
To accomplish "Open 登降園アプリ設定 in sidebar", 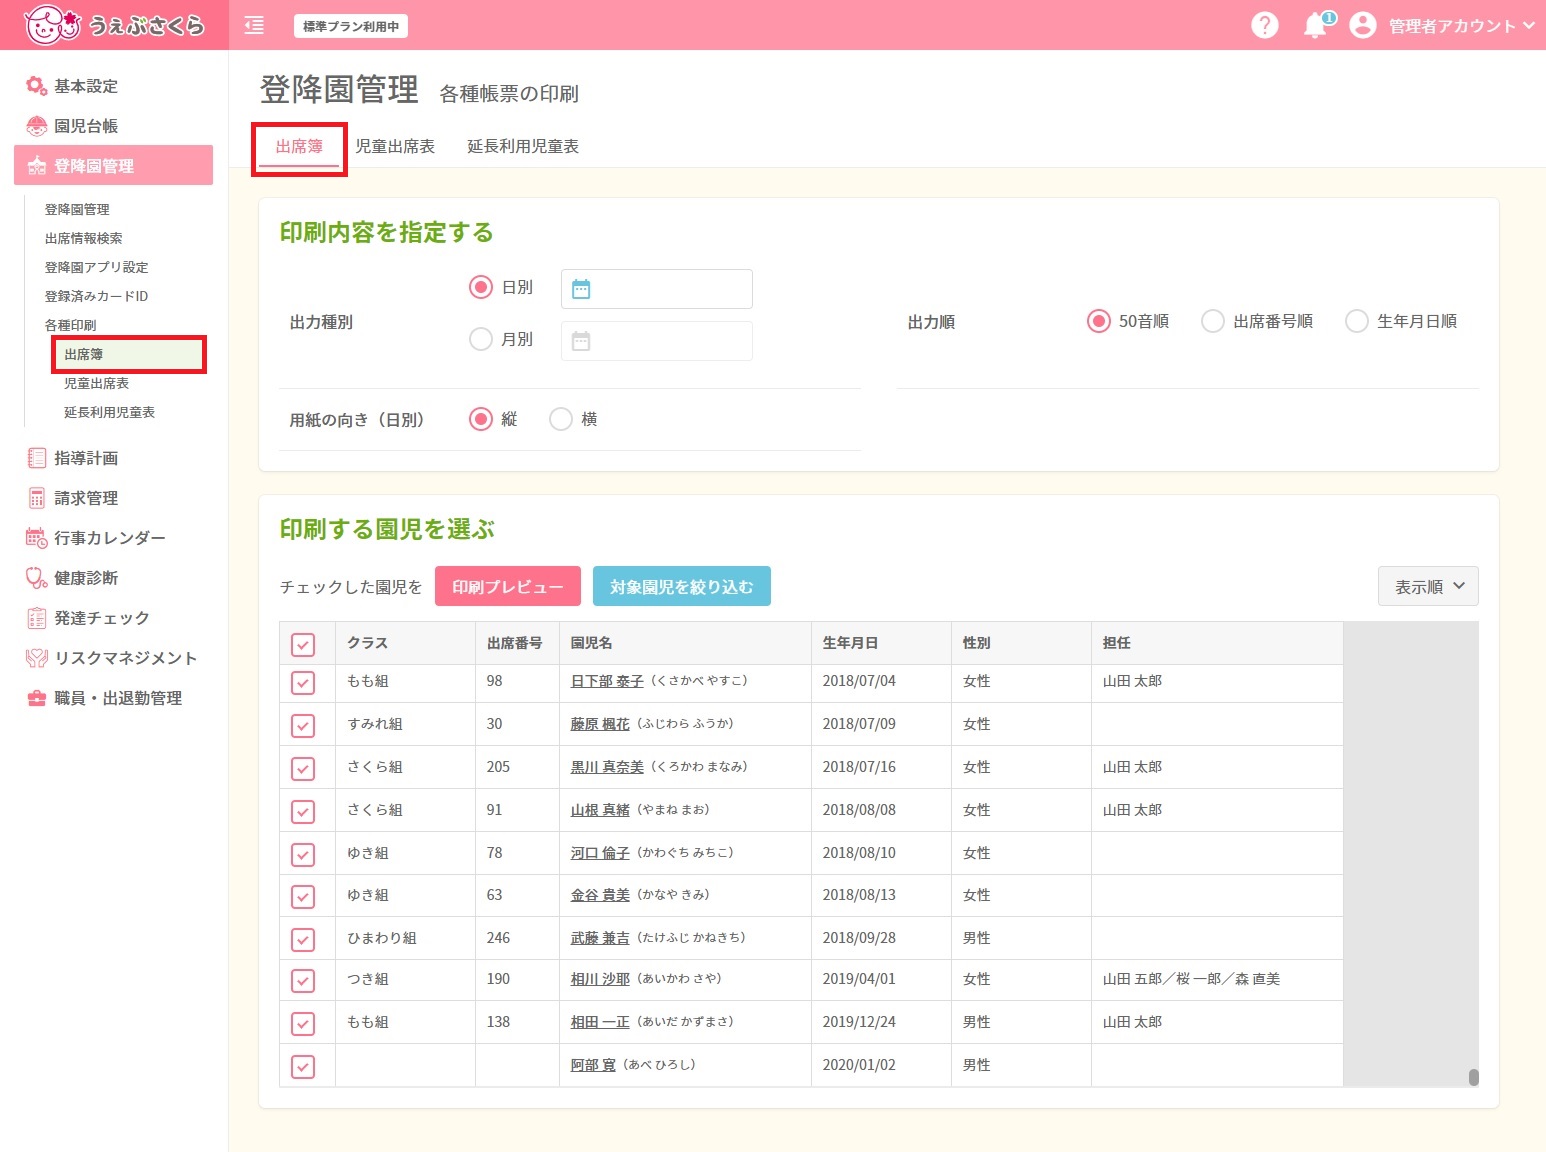I will (96, 267).
